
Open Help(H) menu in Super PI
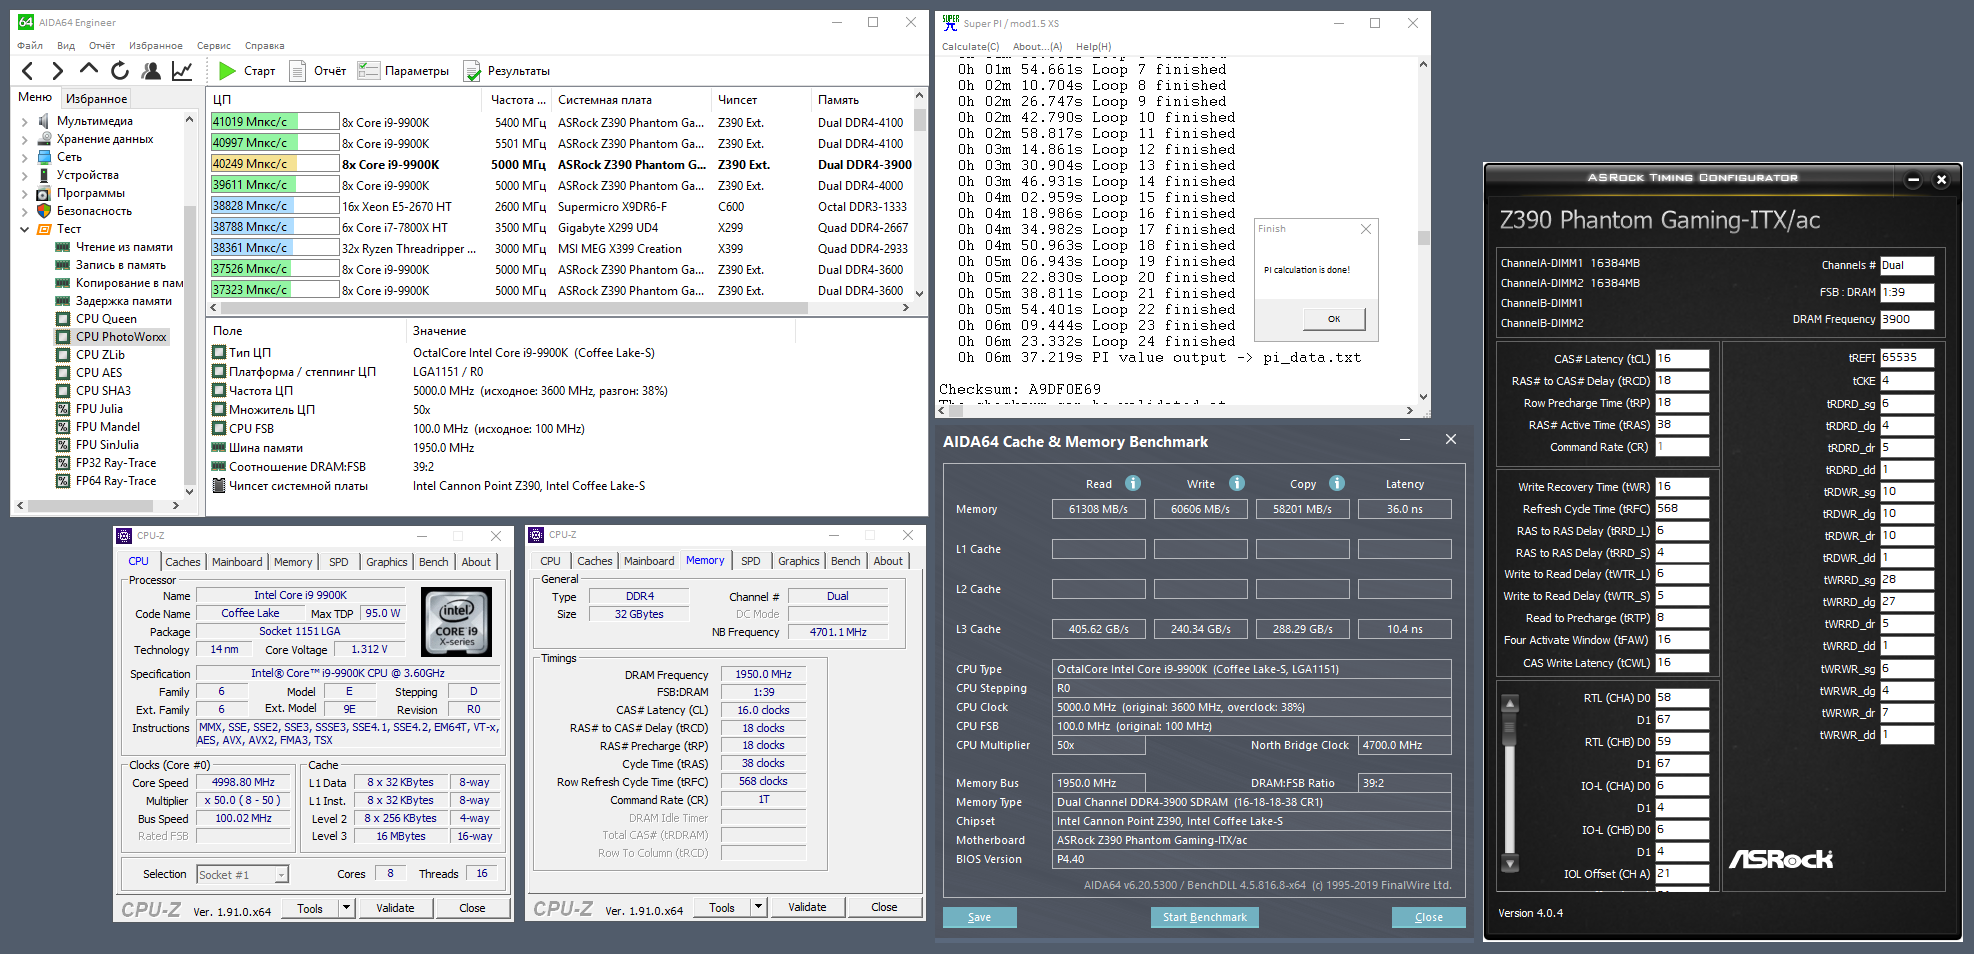tap(1094, 47)
